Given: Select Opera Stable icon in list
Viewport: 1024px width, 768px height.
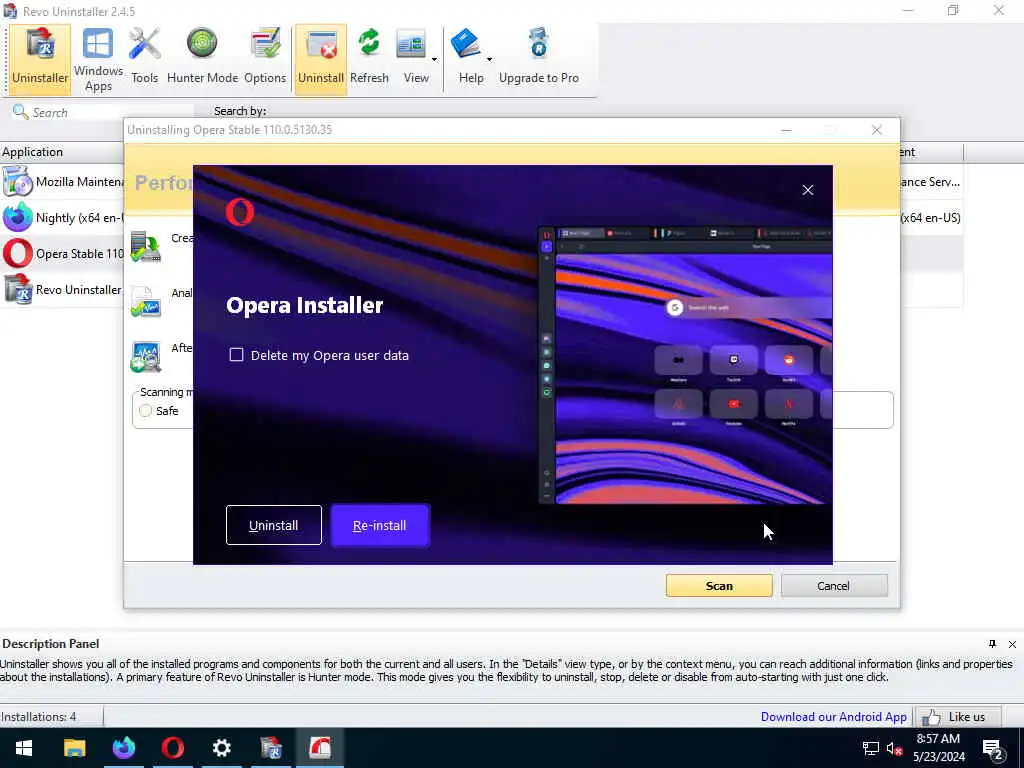Looking at the screenshot, I should (18, 253).
